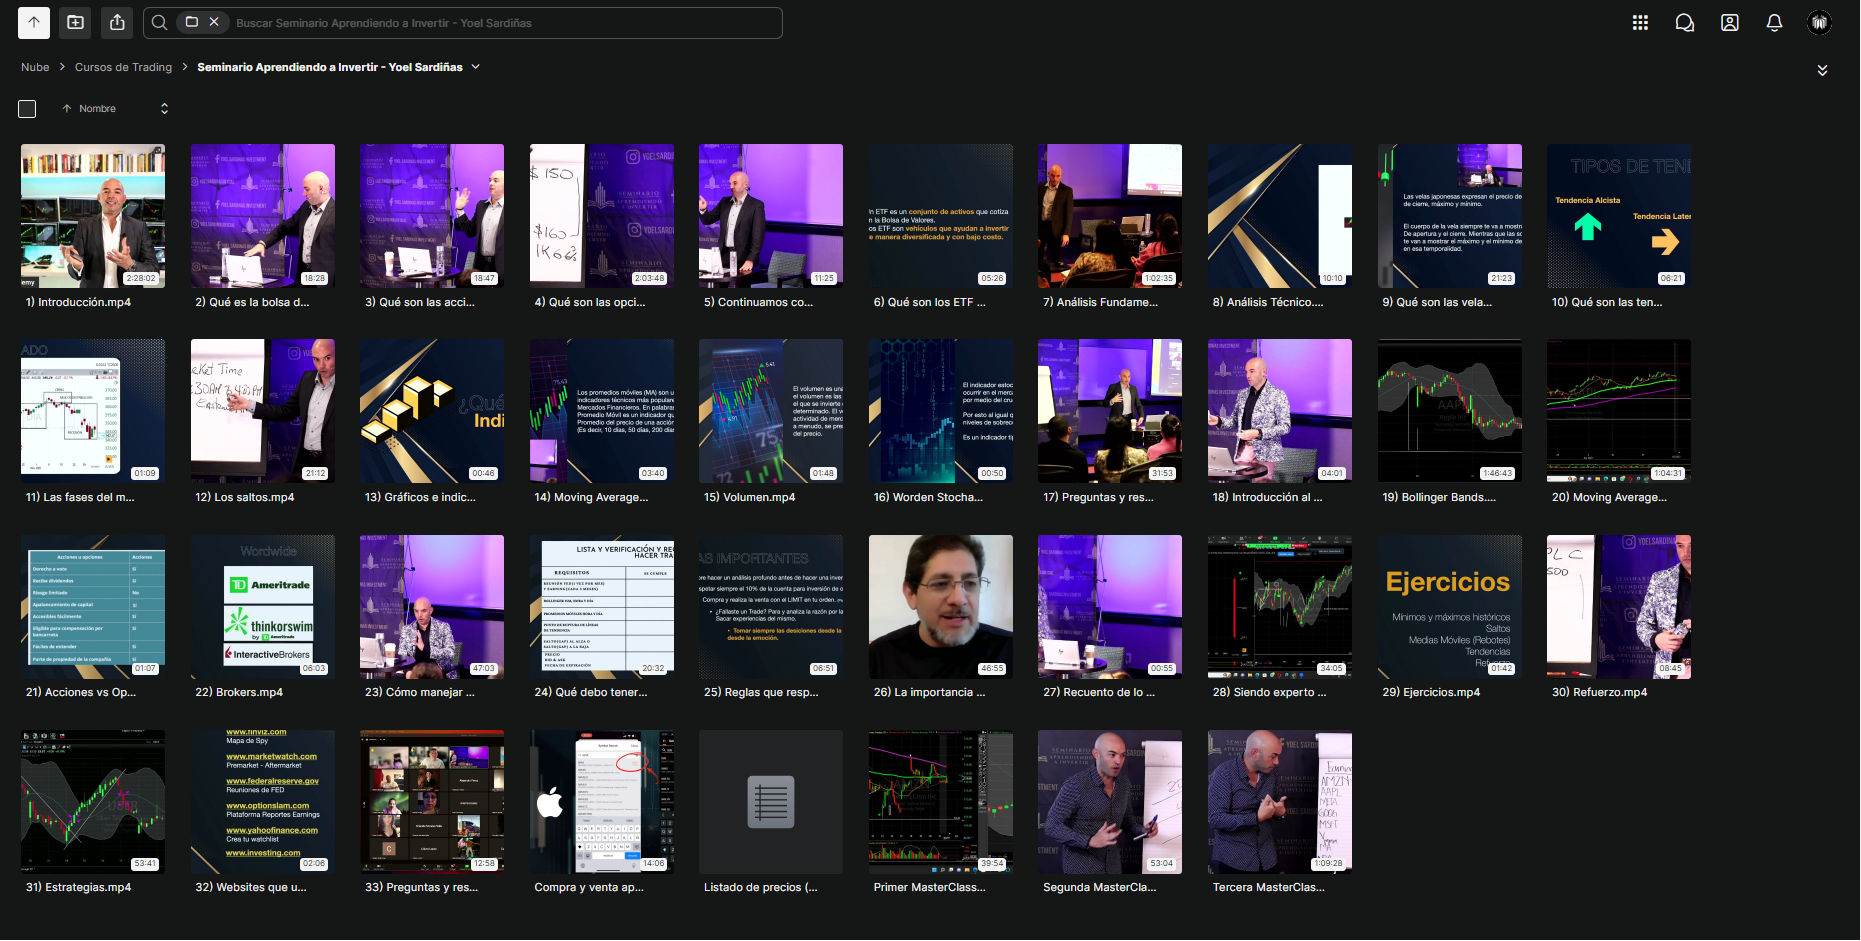Open the notifications bell

[1774, 22]
